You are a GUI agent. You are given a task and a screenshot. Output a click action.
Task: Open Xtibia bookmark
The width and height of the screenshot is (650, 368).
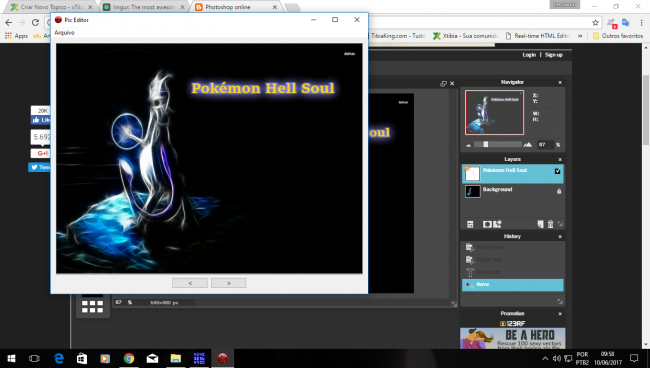(x=465, y=36)
